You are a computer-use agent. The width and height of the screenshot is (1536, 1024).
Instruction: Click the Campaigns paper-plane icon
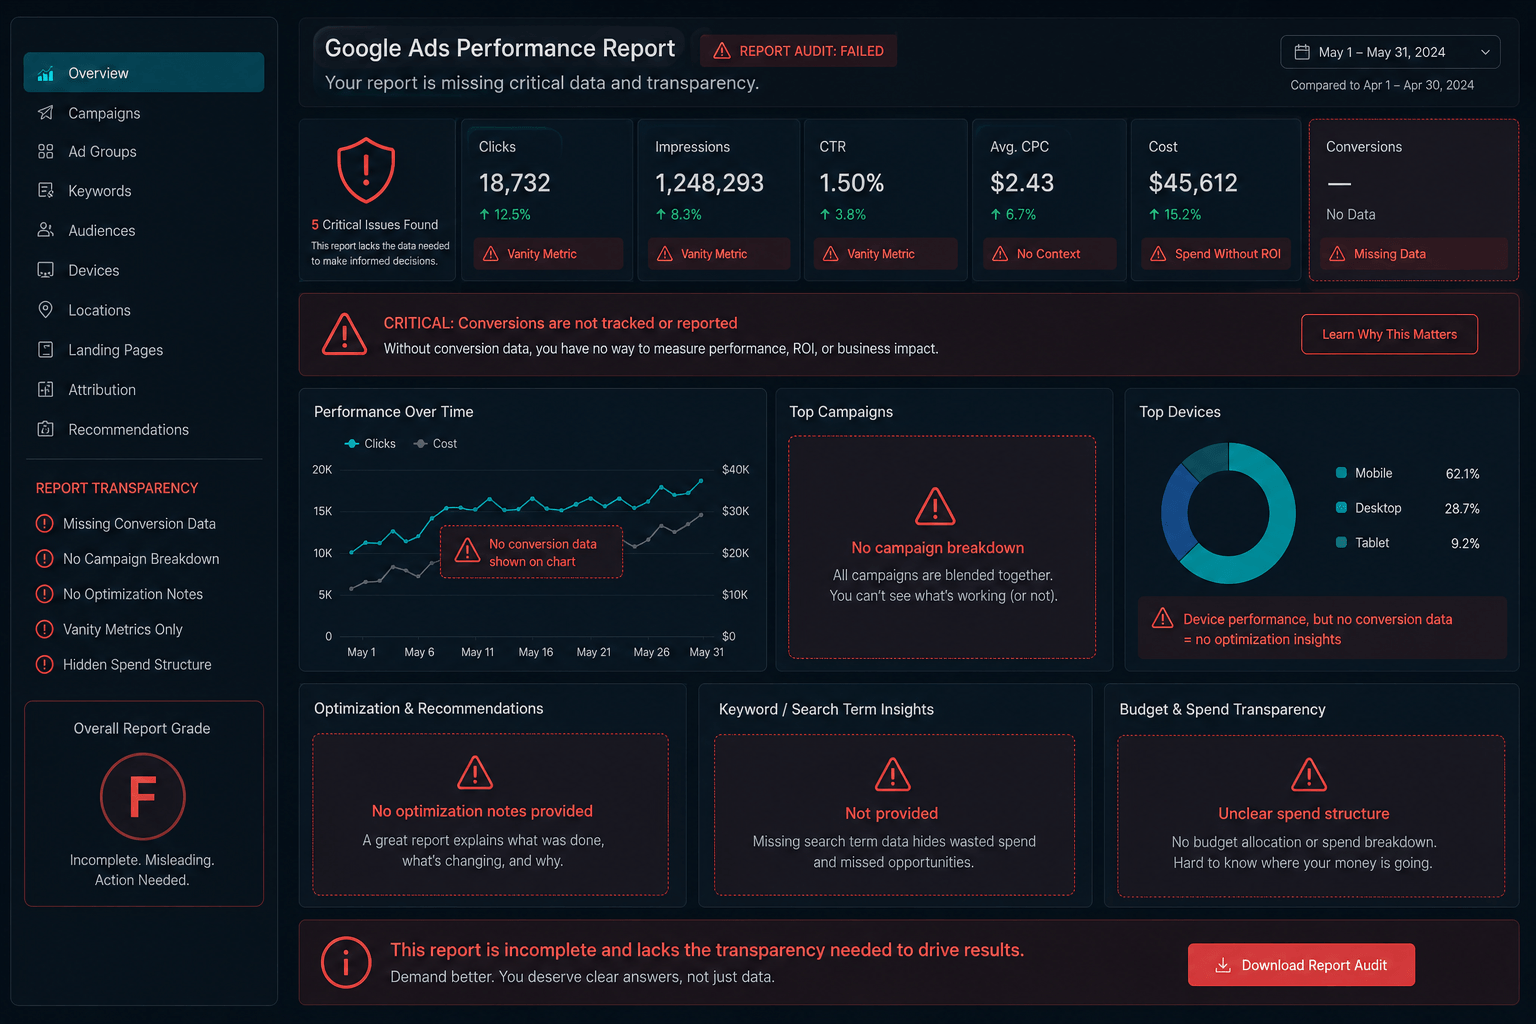[45, 113]
